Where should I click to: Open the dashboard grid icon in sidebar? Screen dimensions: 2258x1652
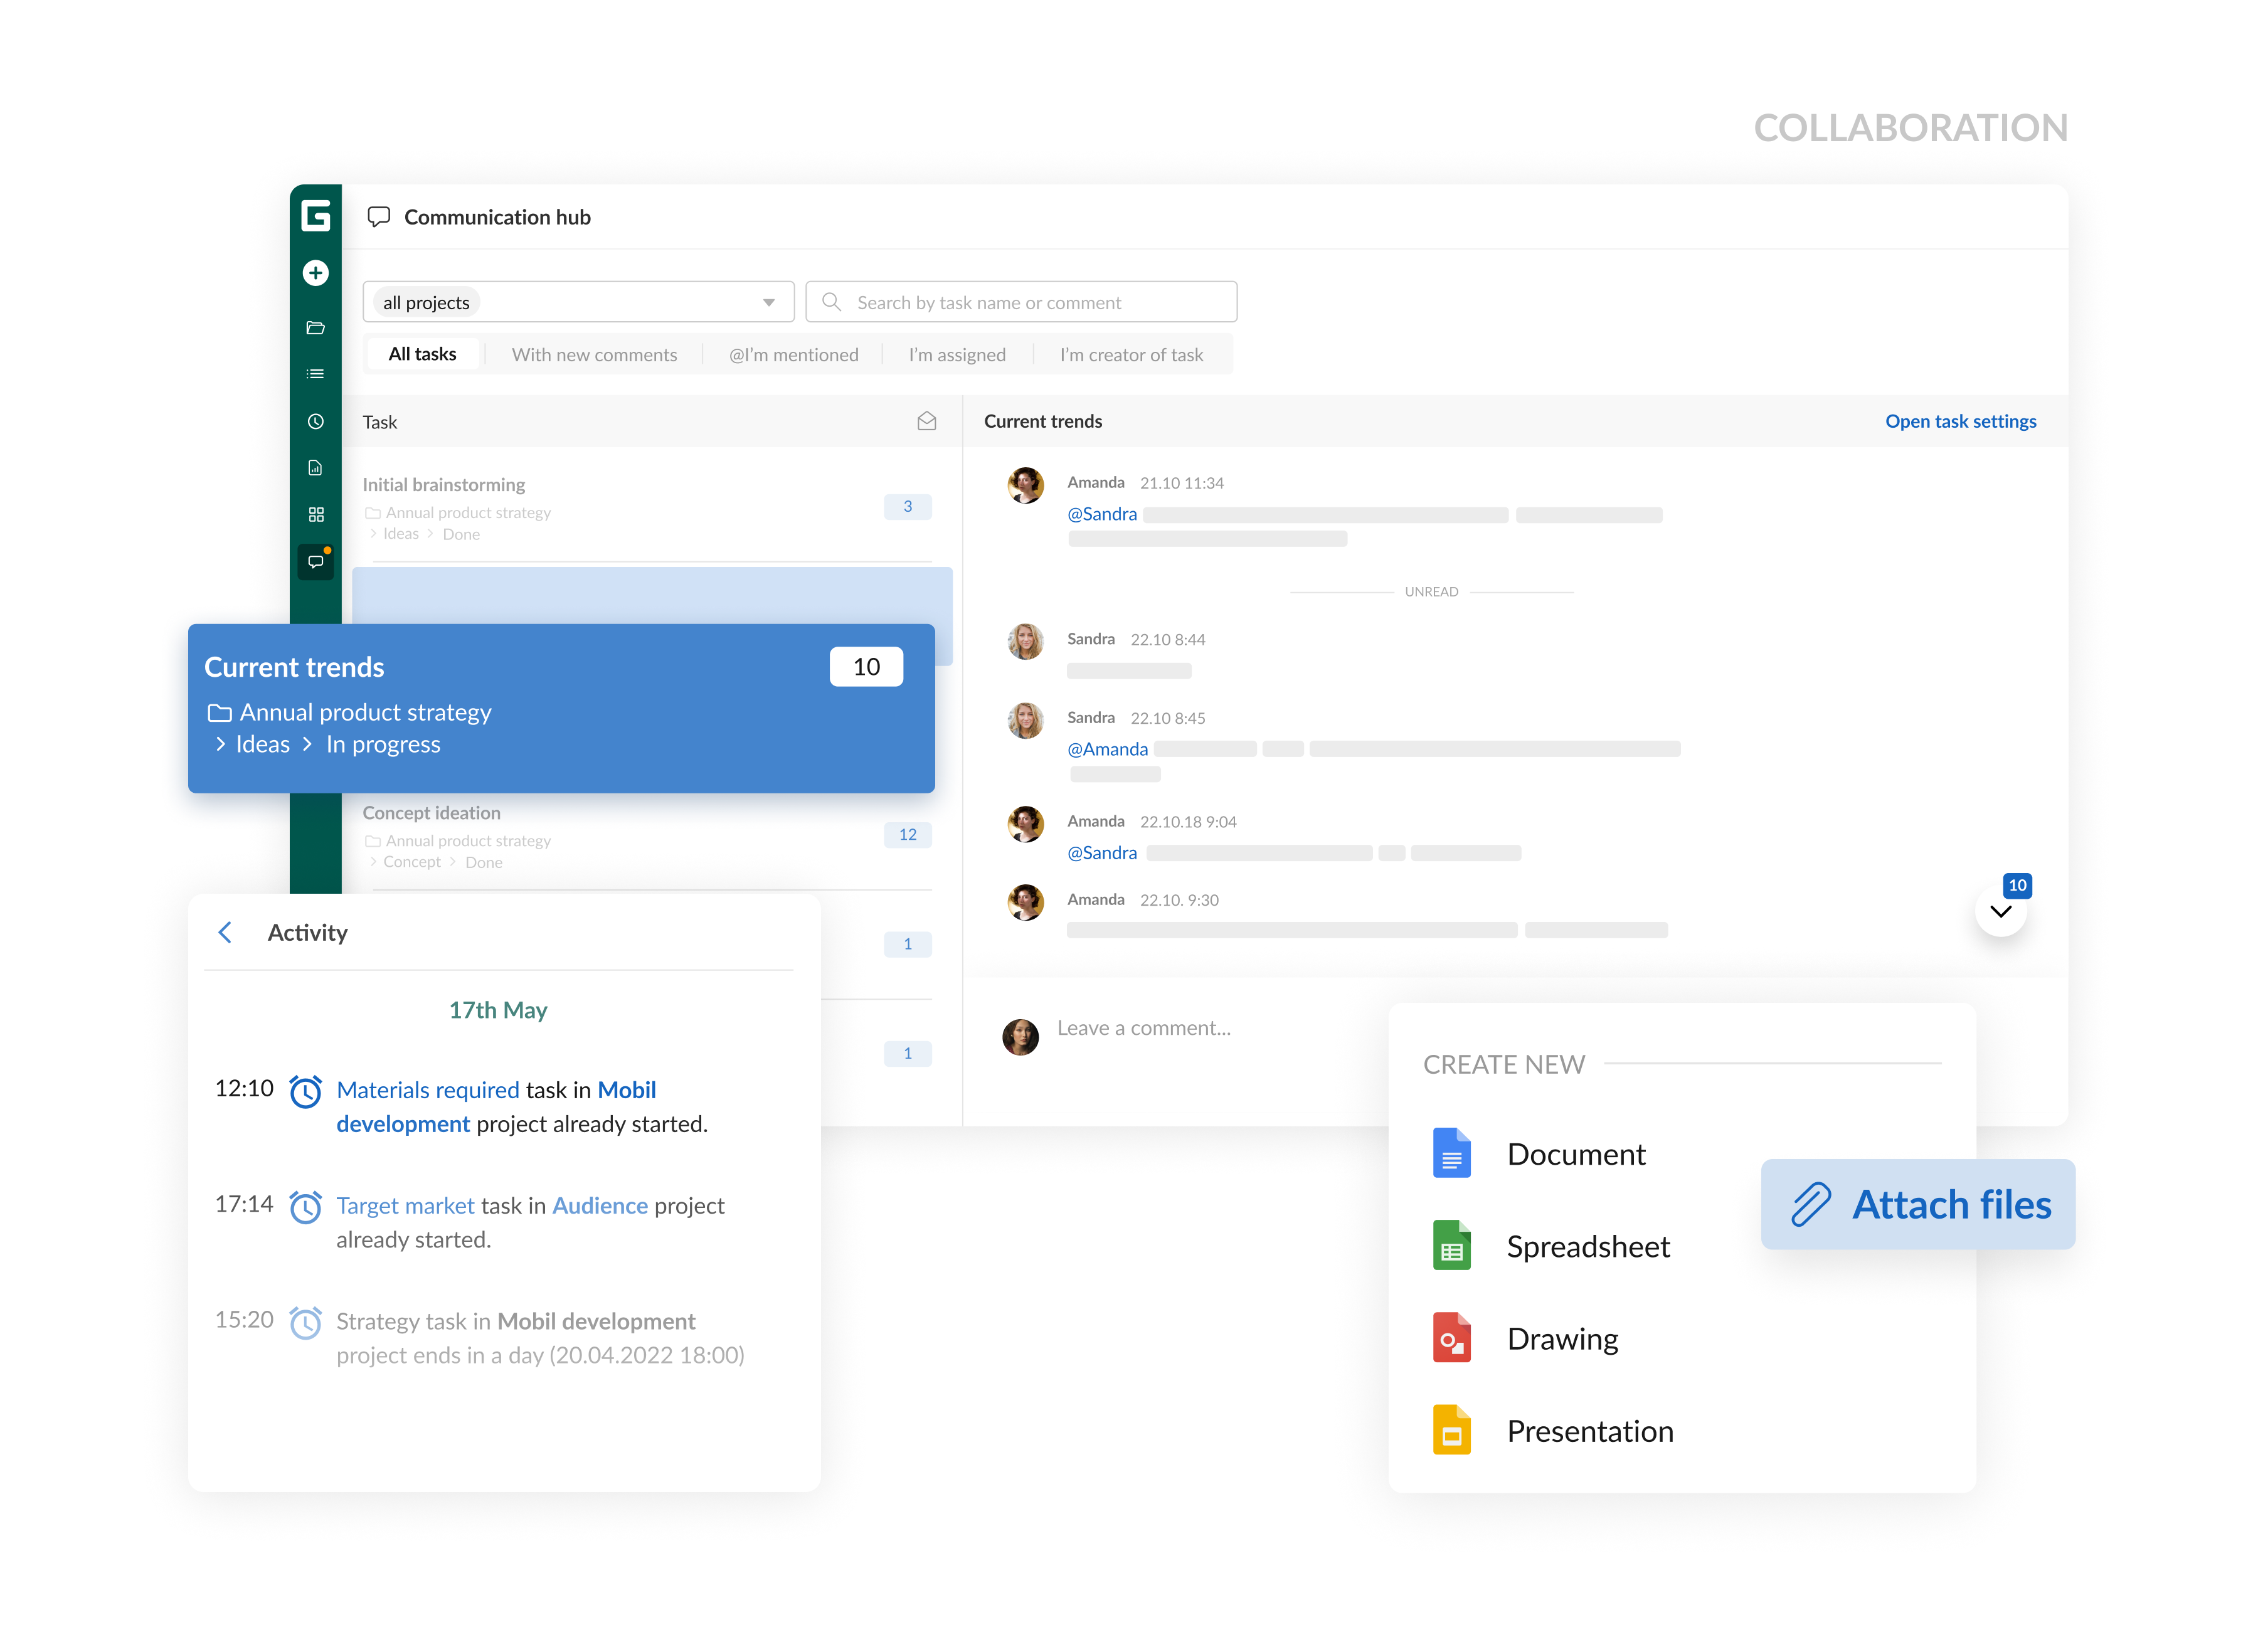click(315, 514)
